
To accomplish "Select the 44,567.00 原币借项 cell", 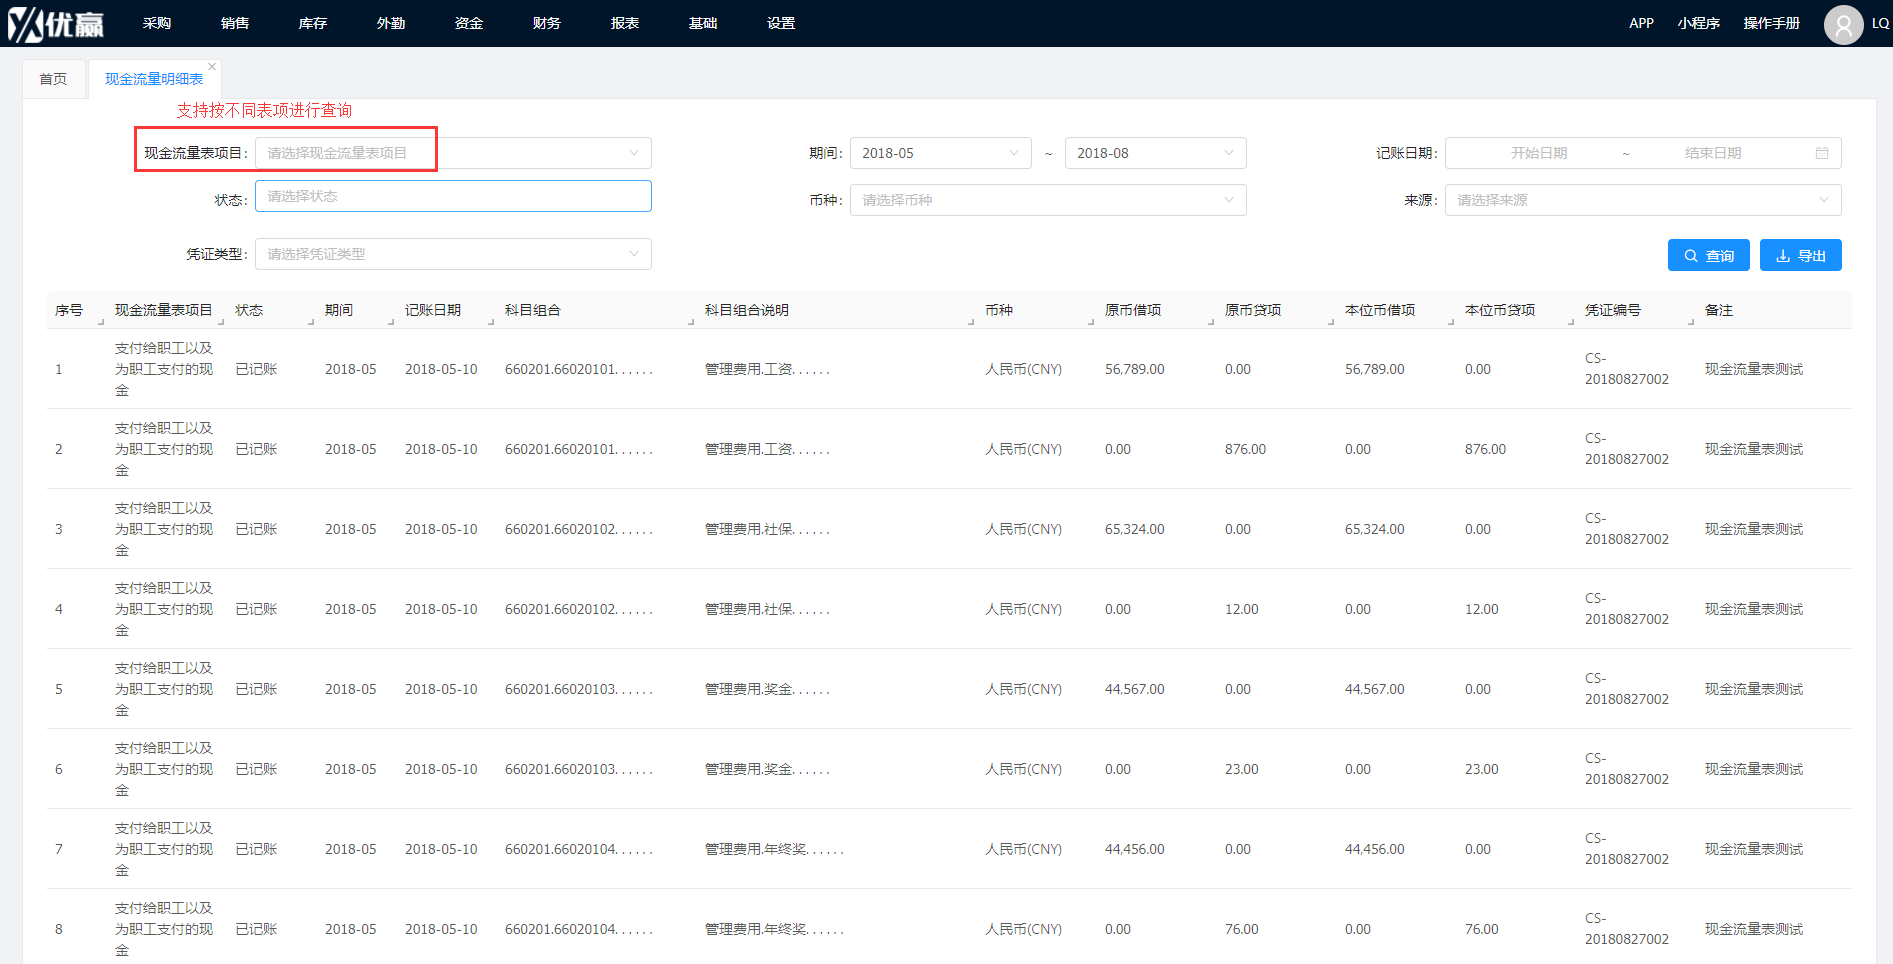I will [1135, 689].
